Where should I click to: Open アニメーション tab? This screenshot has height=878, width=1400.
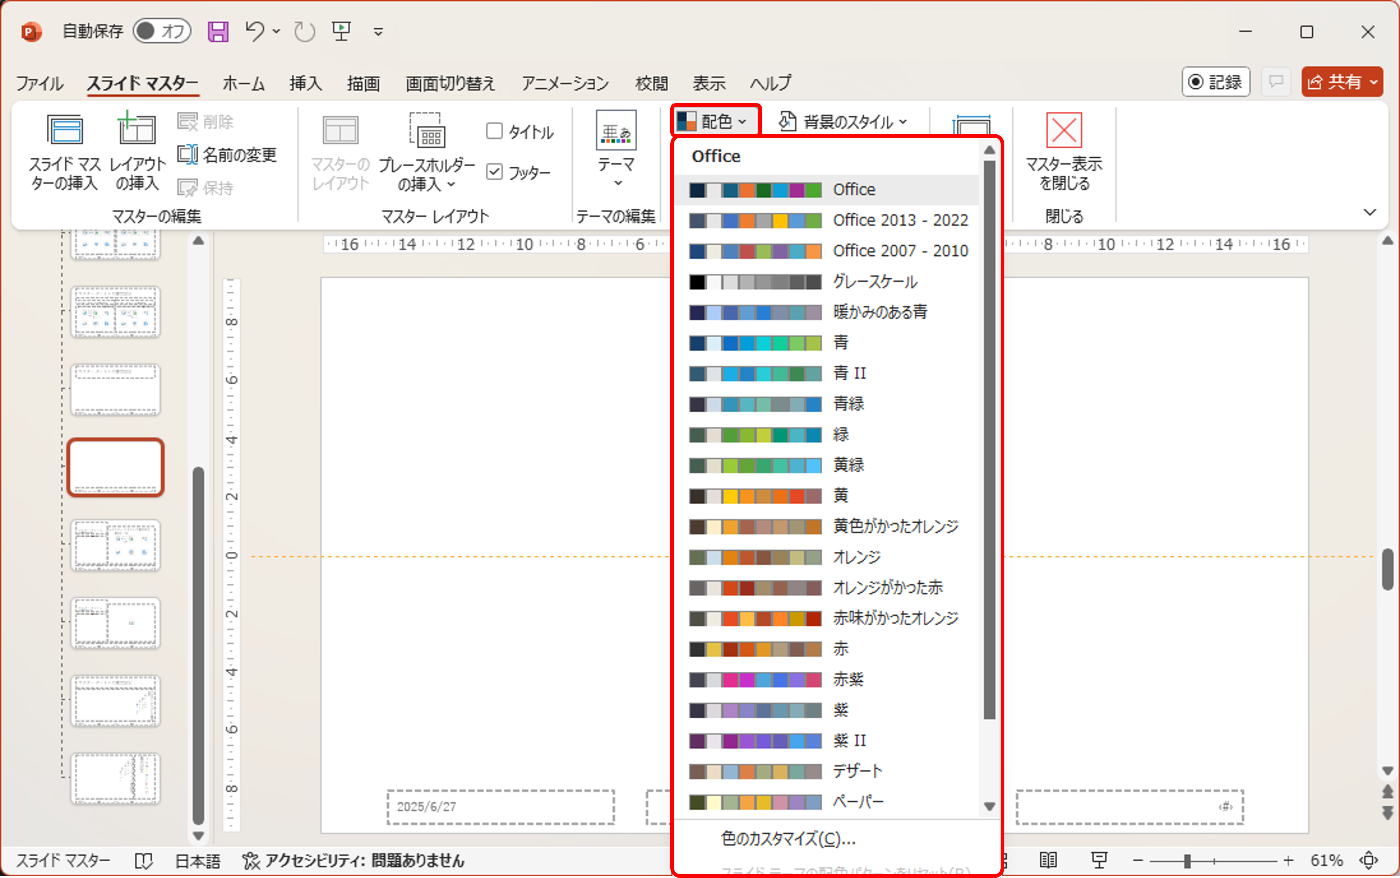[565, 83]
